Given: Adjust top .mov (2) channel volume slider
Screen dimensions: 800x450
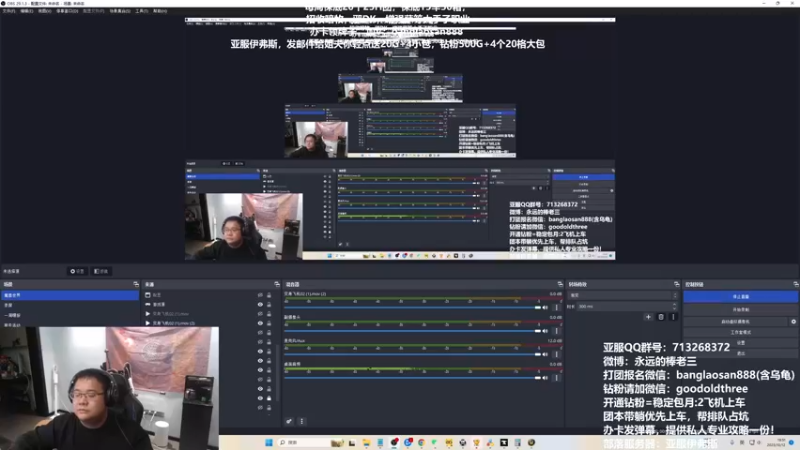Looking at the screenshot, I should (412, 307).
